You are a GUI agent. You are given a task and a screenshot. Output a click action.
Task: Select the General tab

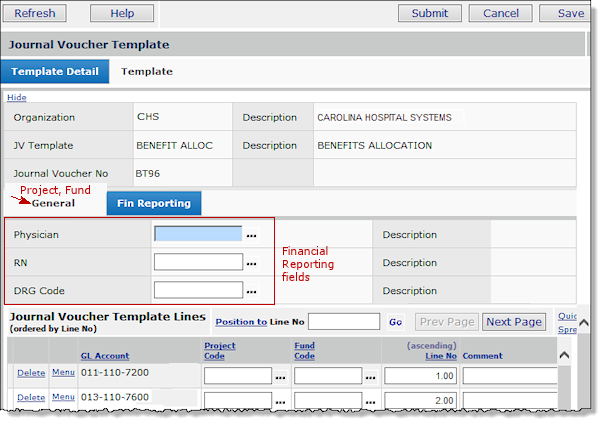pyautogui.click(x=53, y=203)
